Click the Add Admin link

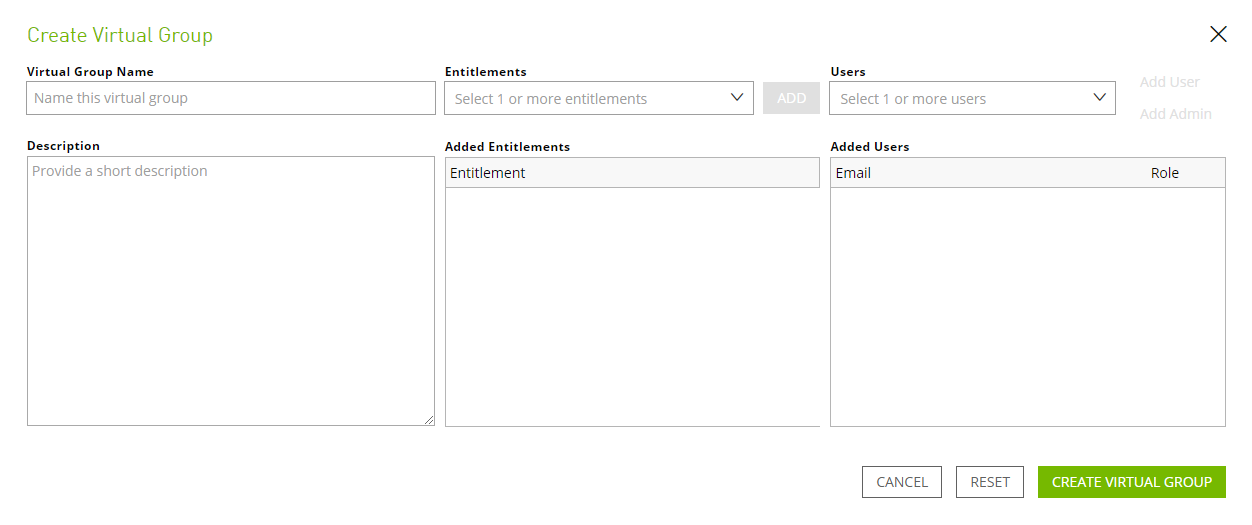tap(1175, 114)
